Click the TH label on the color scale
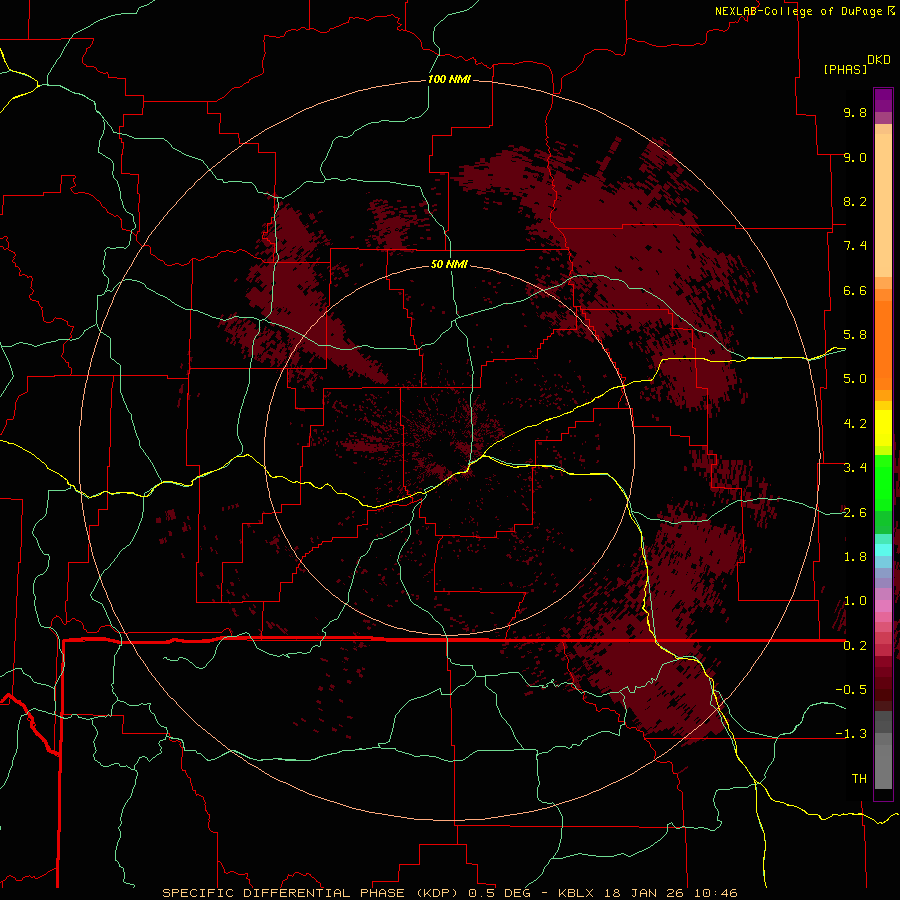Image resolution: width=900 pixels, height=900 pixels. pos(859,779)
